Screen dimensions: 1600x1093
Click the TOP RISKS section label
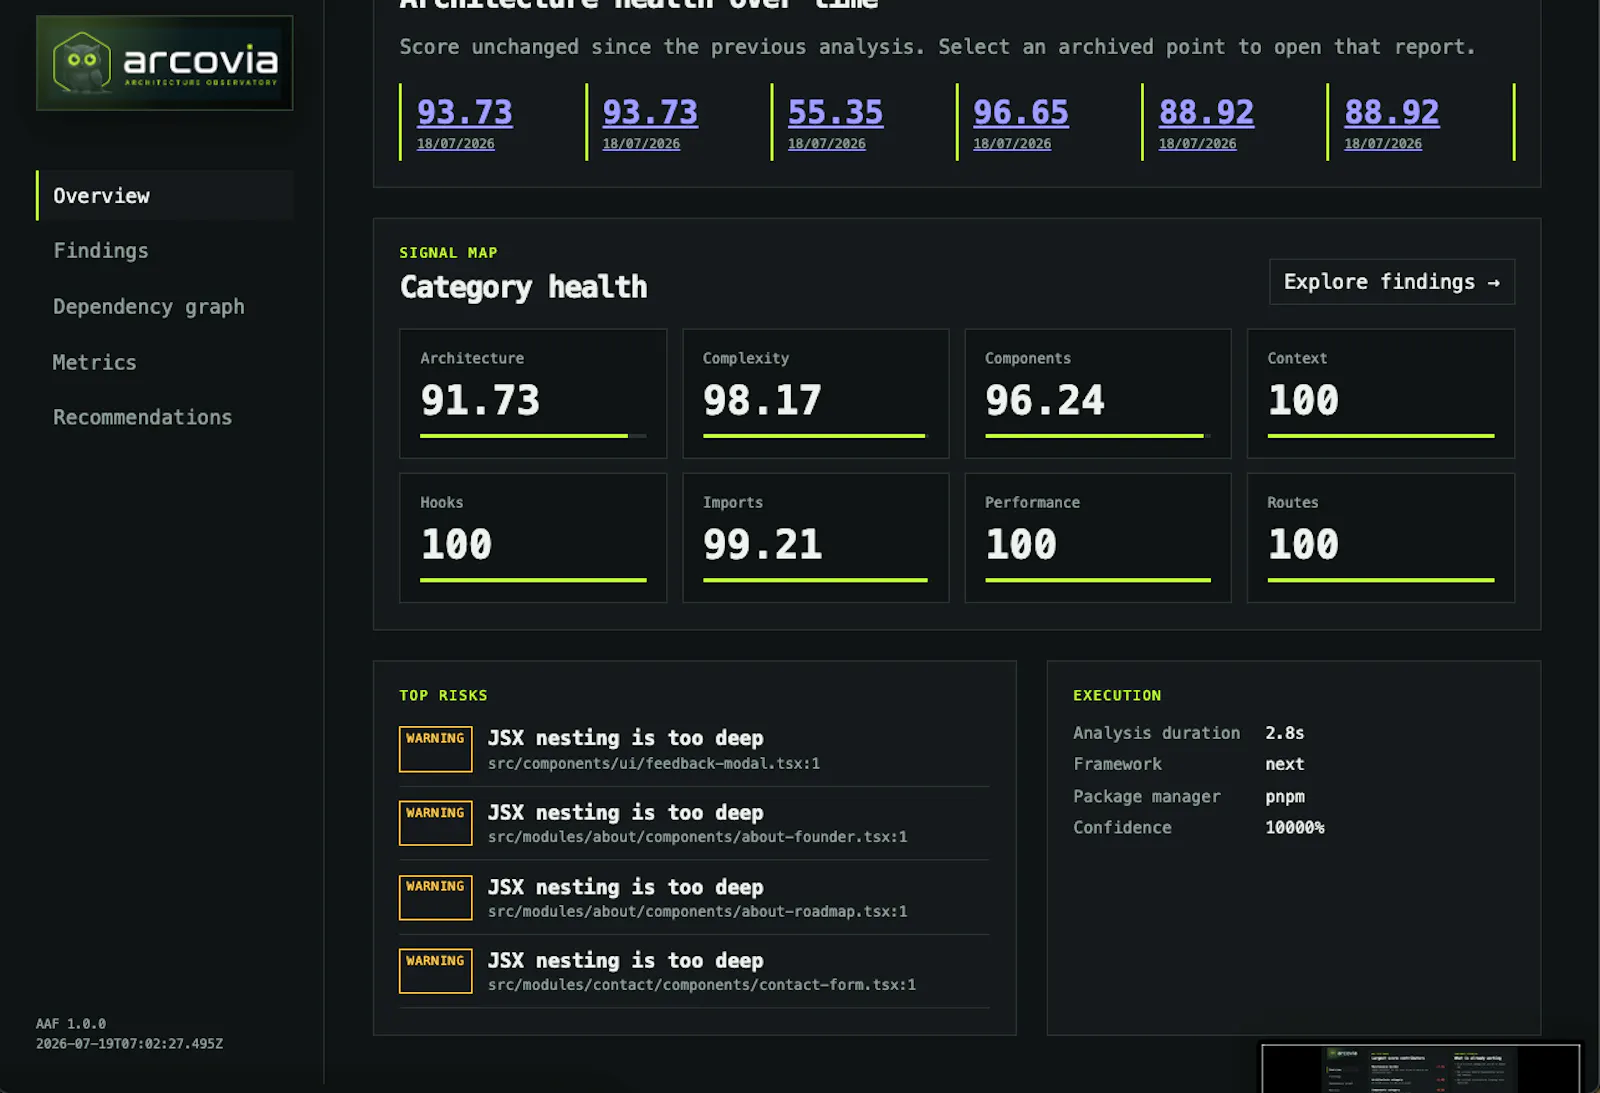point(443,695)
